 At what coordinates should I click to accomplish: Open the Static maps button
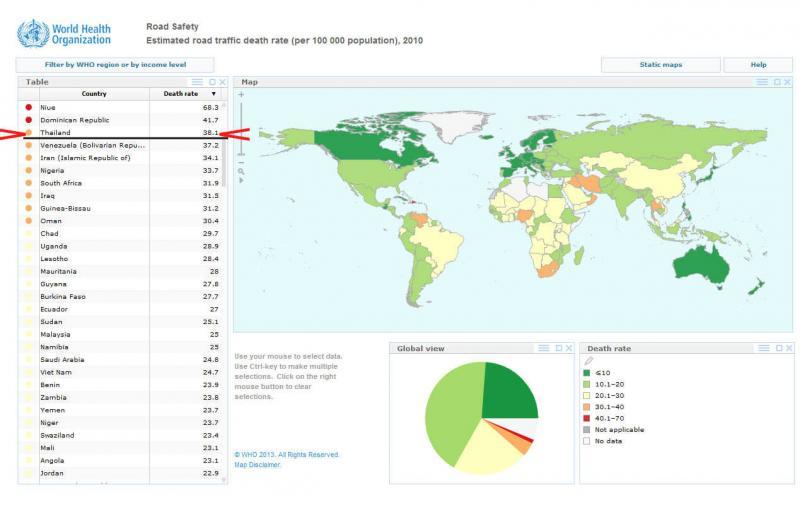click(x=661, y=65)
